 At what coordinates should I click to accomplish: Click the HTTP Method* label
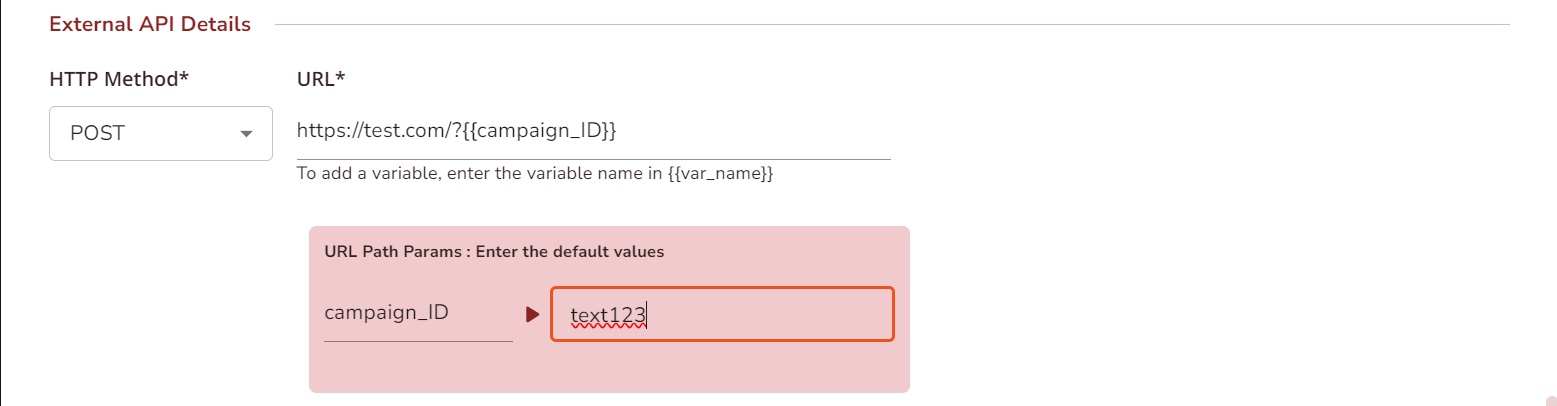pos(119,79)
